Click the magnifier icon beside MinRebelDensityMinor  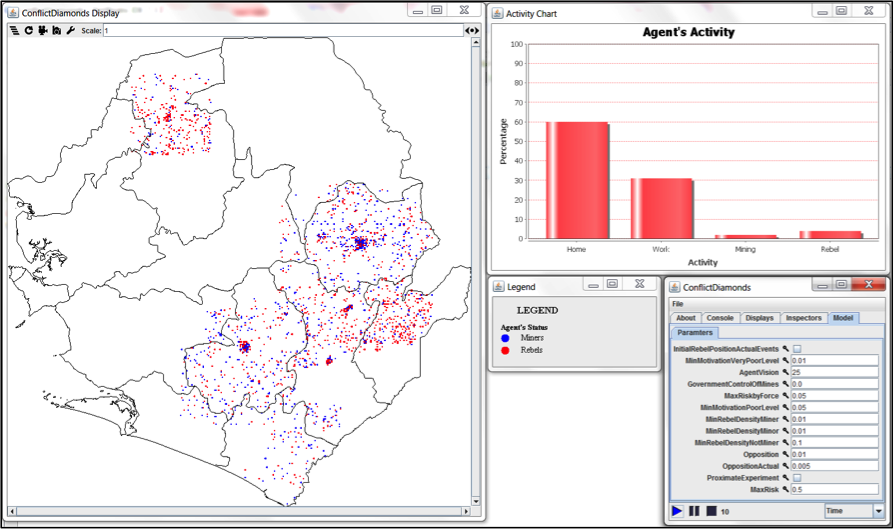coord(785,431)
